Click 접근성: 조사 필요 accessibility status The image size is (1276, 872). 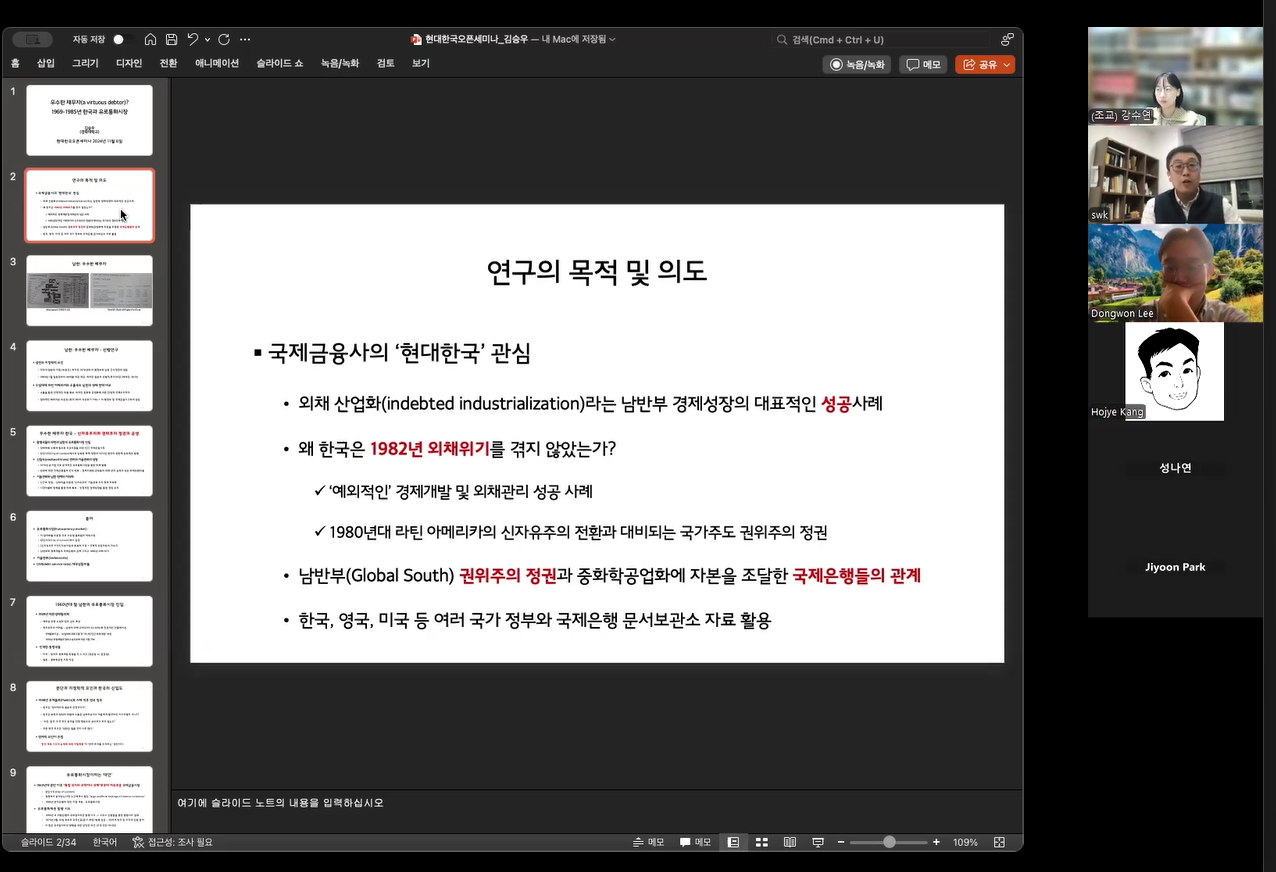click(x=172, y=842)
